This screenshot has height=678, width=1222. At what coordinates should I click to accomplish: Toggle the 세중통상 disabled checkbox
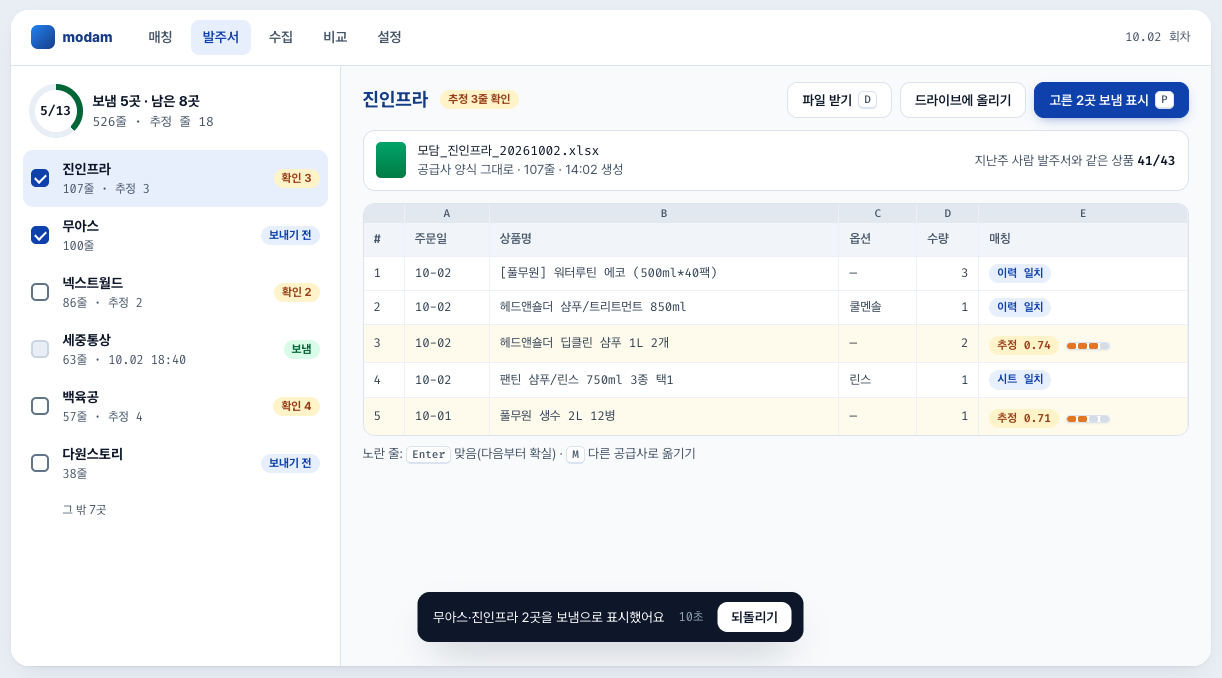(40, 349)
